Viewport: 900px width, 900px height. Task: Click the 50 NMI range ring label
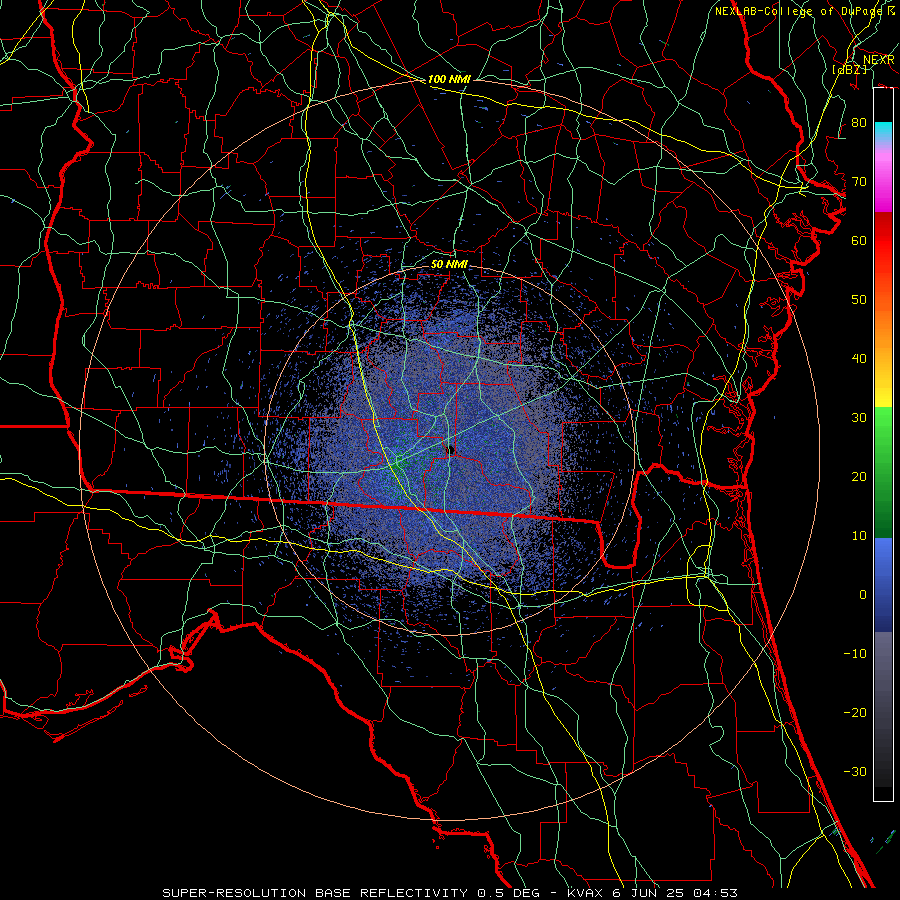(449, 264)
